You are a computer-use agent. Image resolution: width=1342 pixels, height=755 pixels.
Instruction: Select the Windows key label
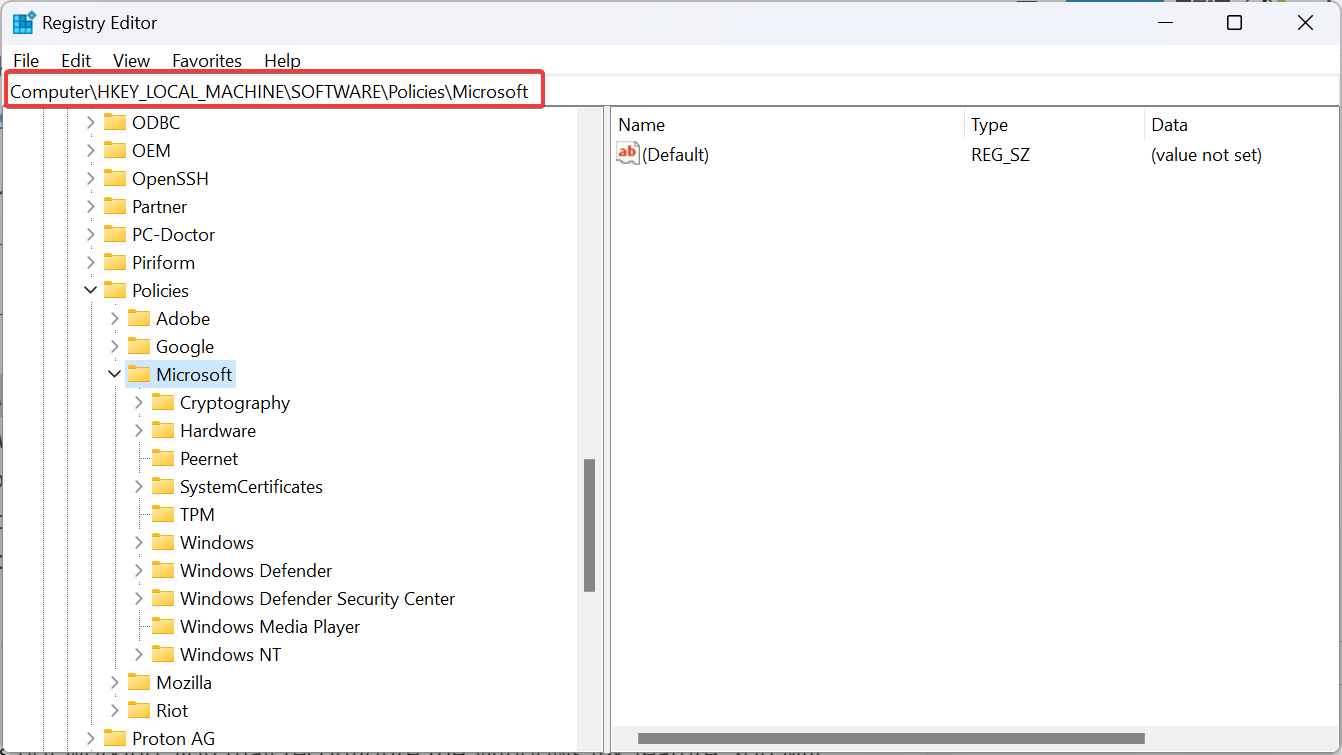click(217, 542)
